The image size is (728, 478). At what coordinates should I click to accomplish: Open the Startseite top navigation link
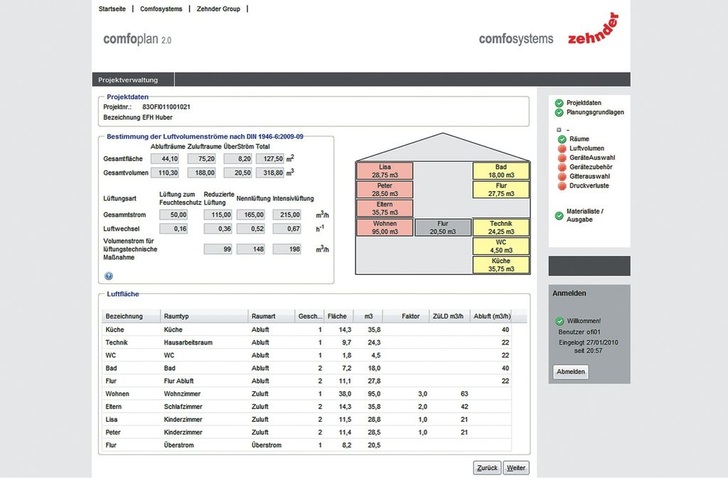pos(113,8)
